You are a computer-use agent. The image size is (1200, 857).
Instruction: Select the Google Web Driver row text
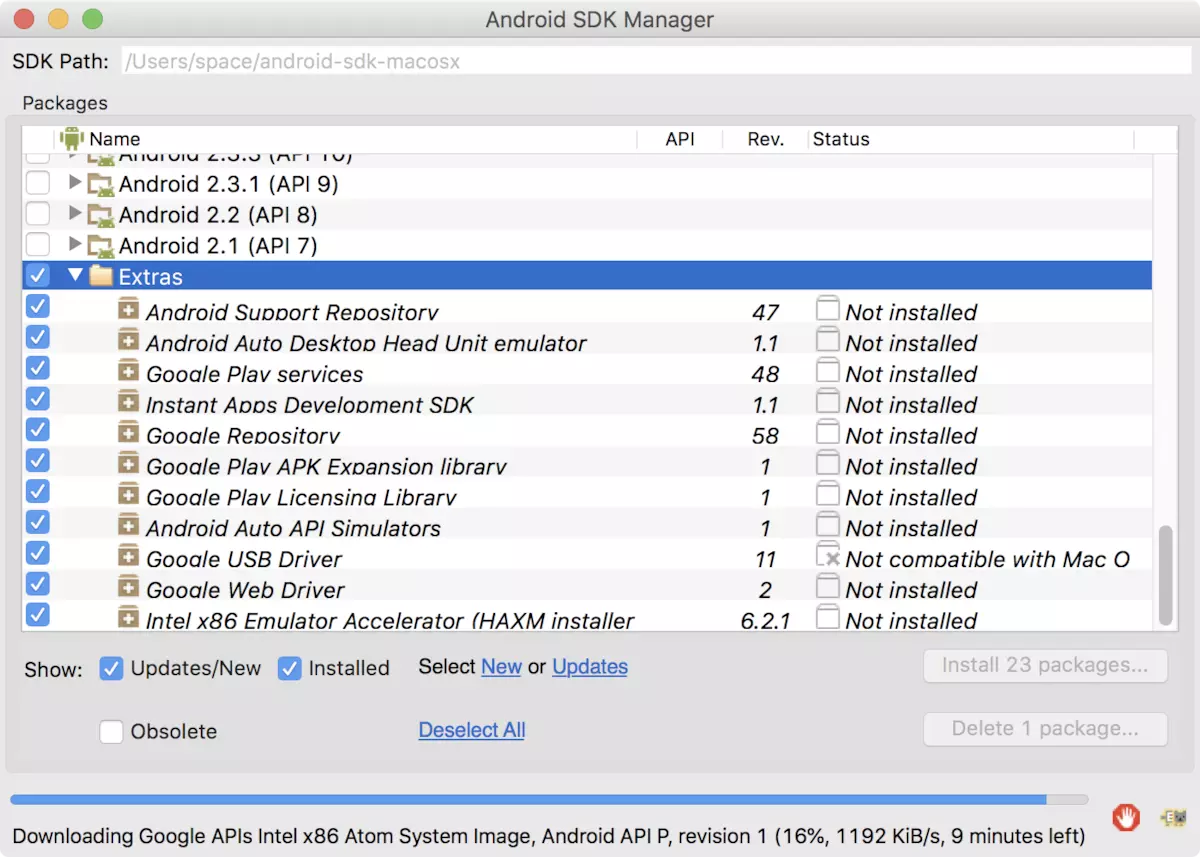246,590
